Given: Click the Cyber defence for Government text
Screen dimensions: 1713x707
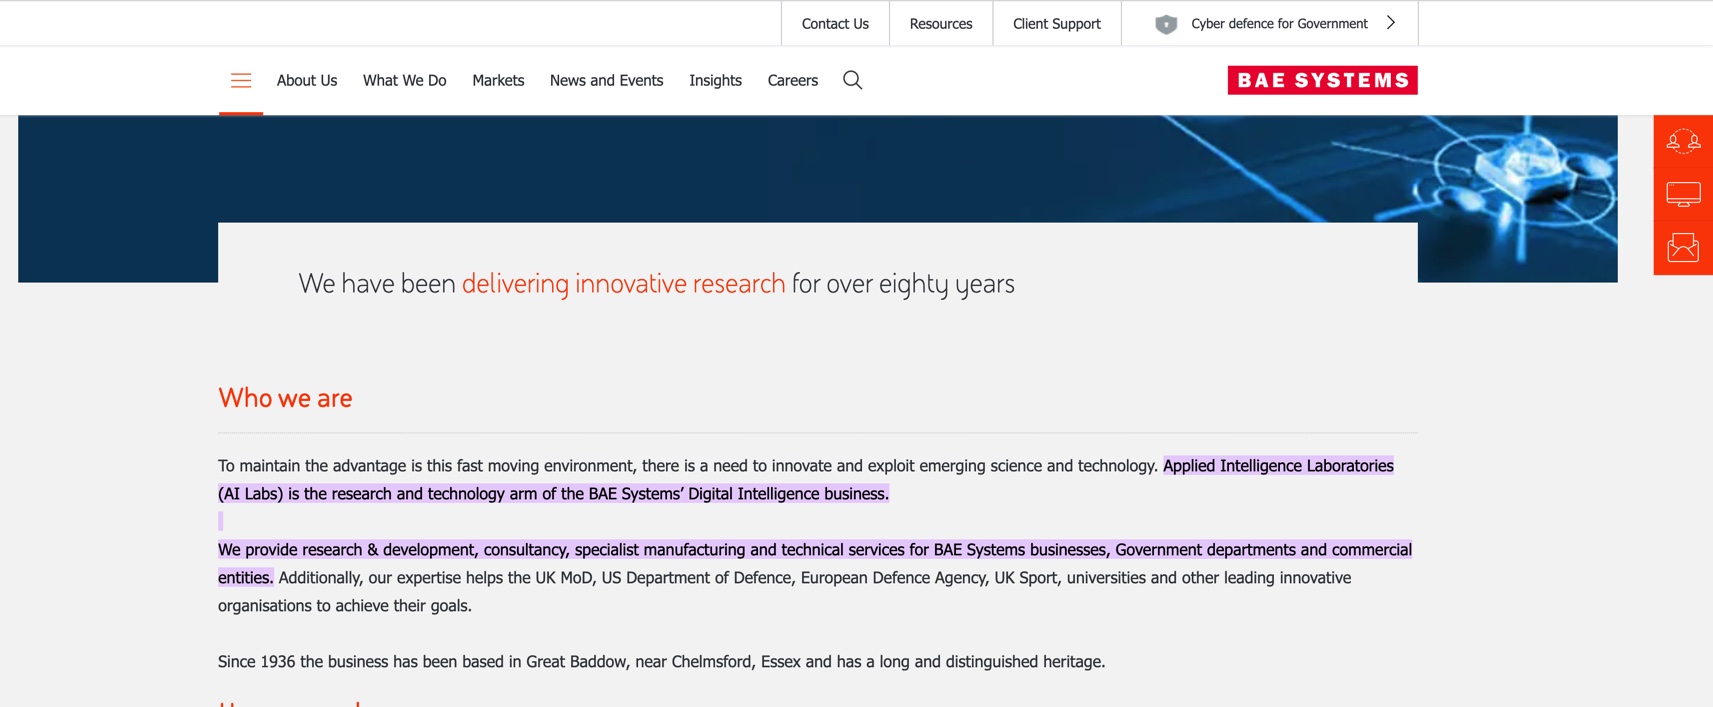Looking at the screenshot, I should tap(1279, 24).
